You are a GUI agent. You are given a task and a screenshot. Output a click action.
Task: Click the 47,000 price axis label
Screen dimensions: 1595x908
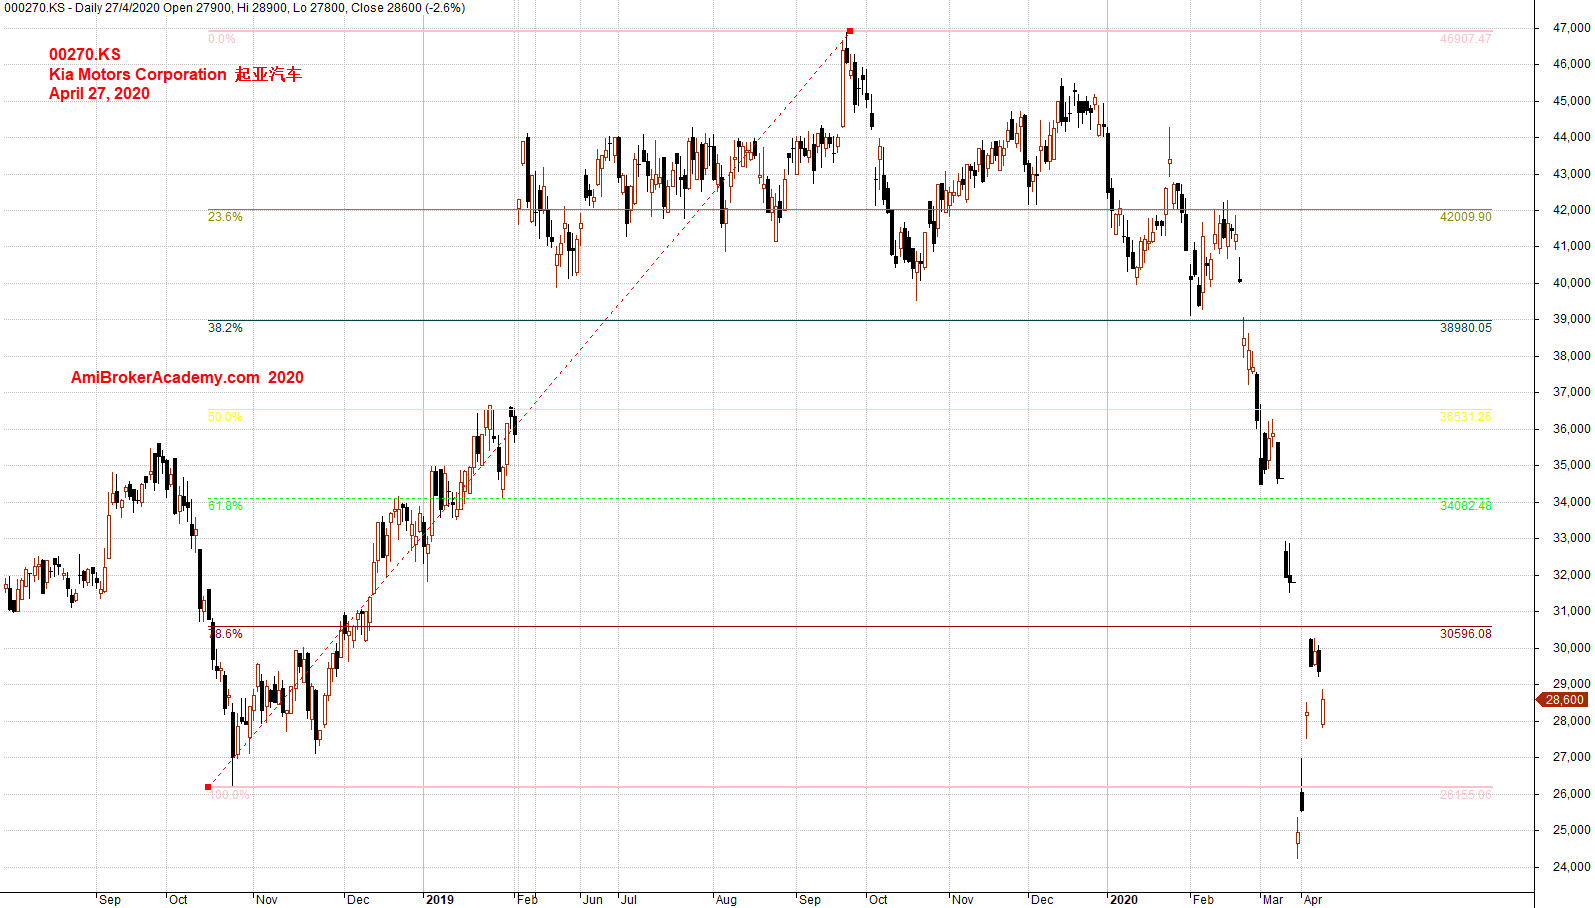point(1571,28)
